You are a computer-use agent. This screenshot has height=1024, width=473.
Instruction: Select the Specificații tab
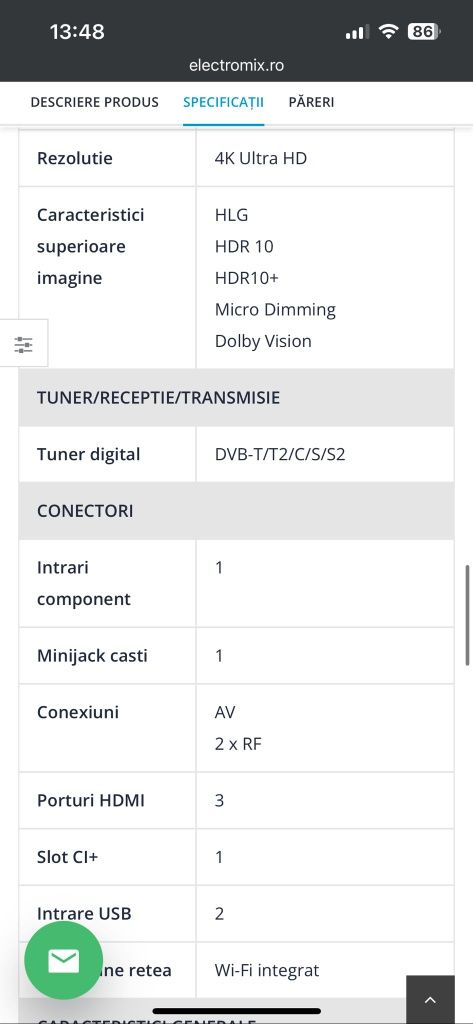click(223, 102)
